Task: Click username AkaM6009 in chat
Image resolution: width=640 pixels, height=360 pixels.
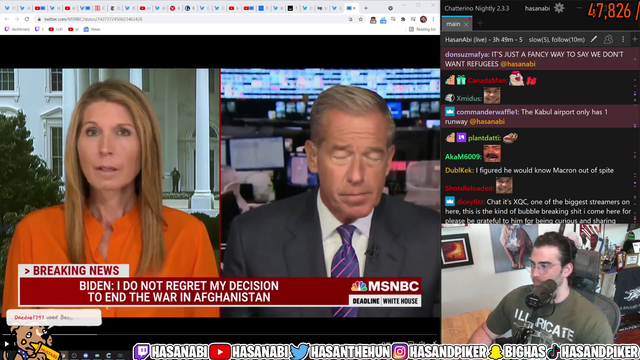Action: pyautogui.click(x=463, y=156)
